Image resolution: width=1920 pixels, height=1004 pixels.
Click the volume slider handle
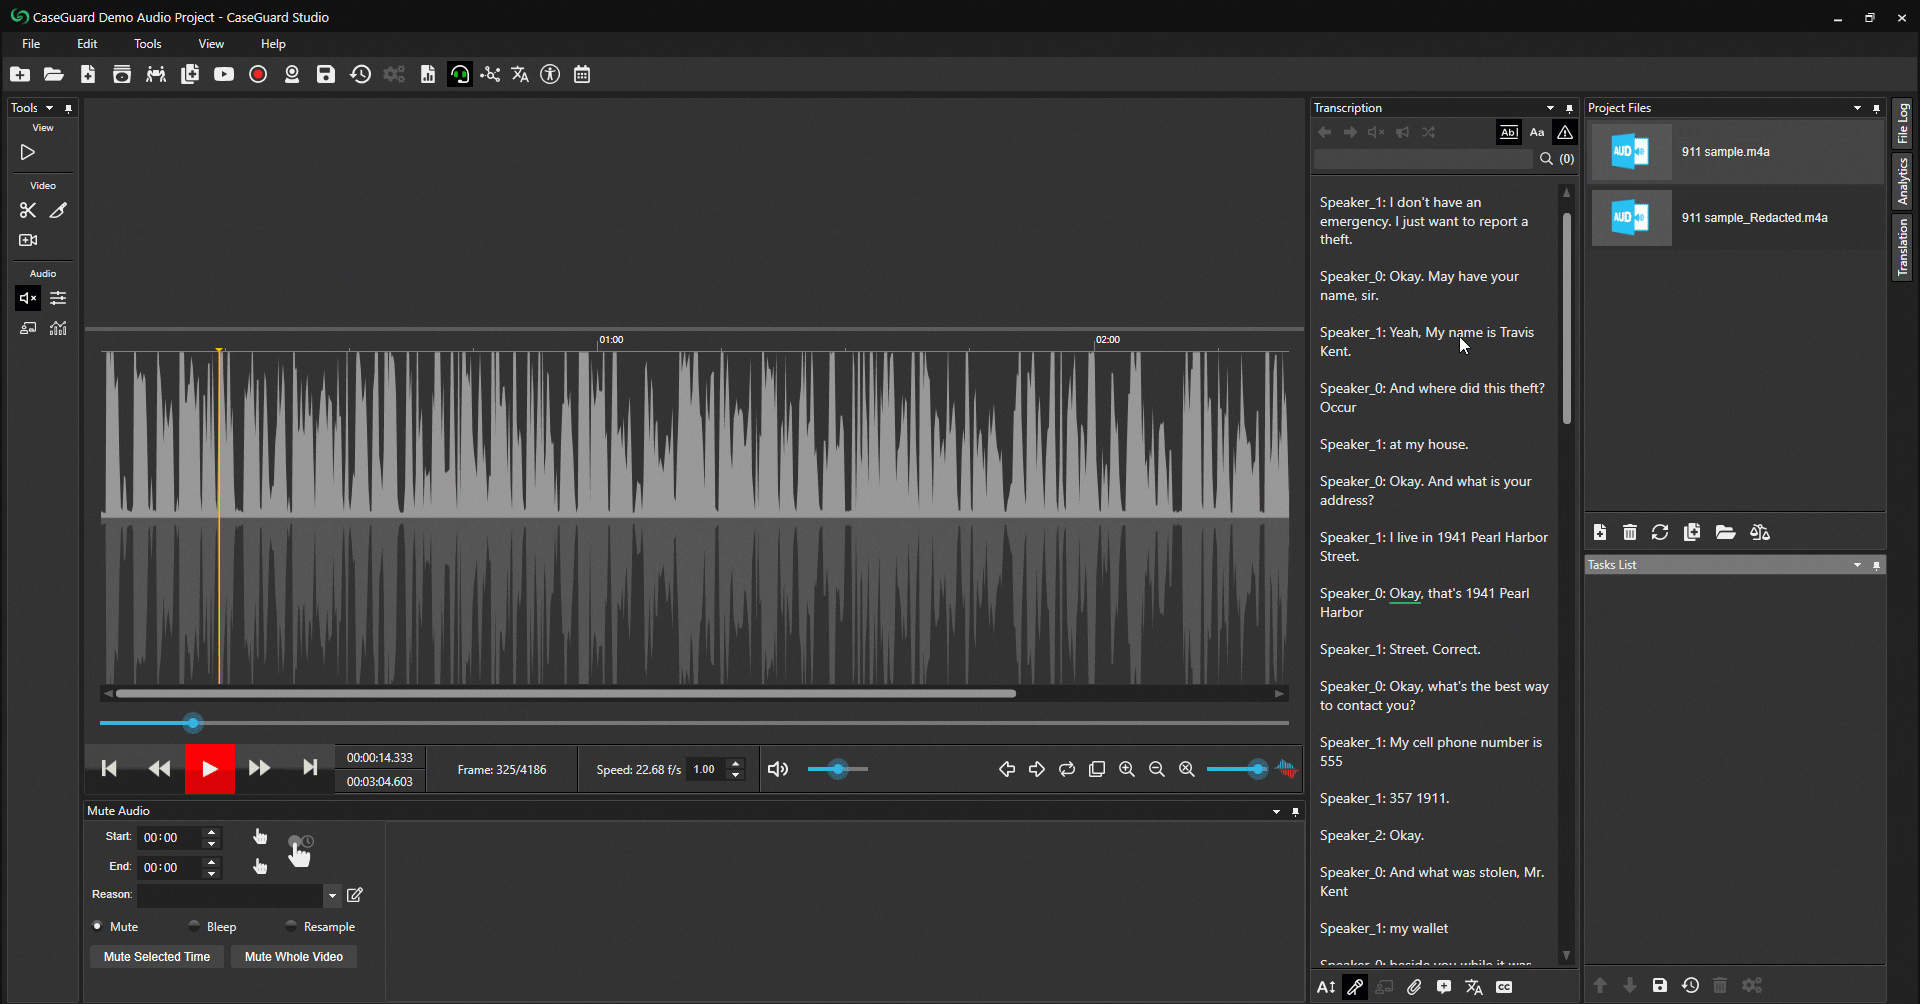coord(838,769)
